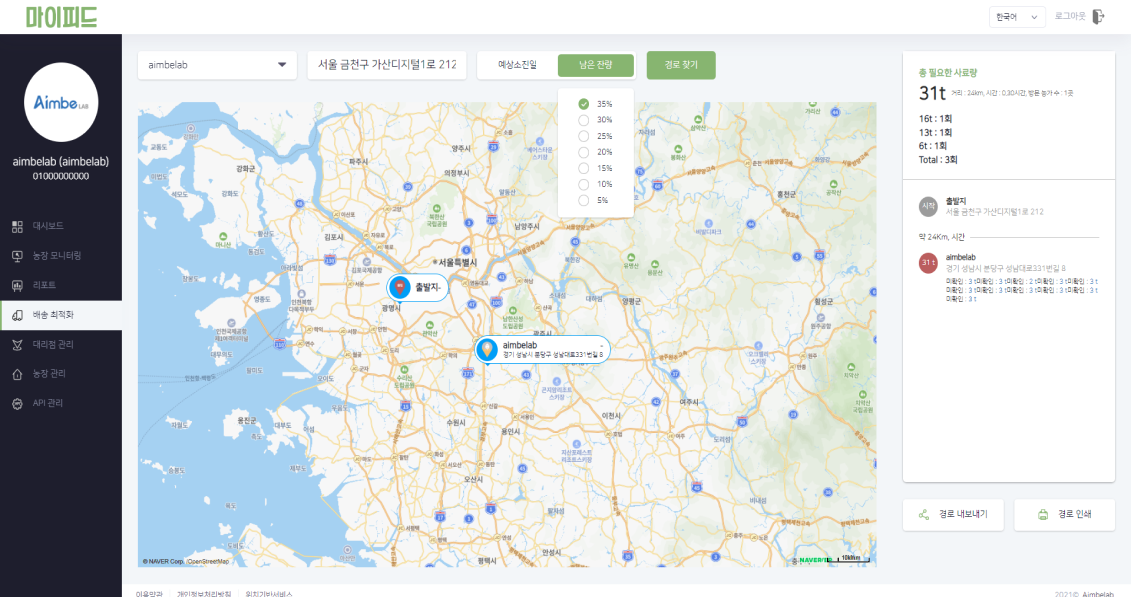Click the '6t : 1회' line
The height and width of the screenshot is (597, 1131).
[x=933, y=146]
